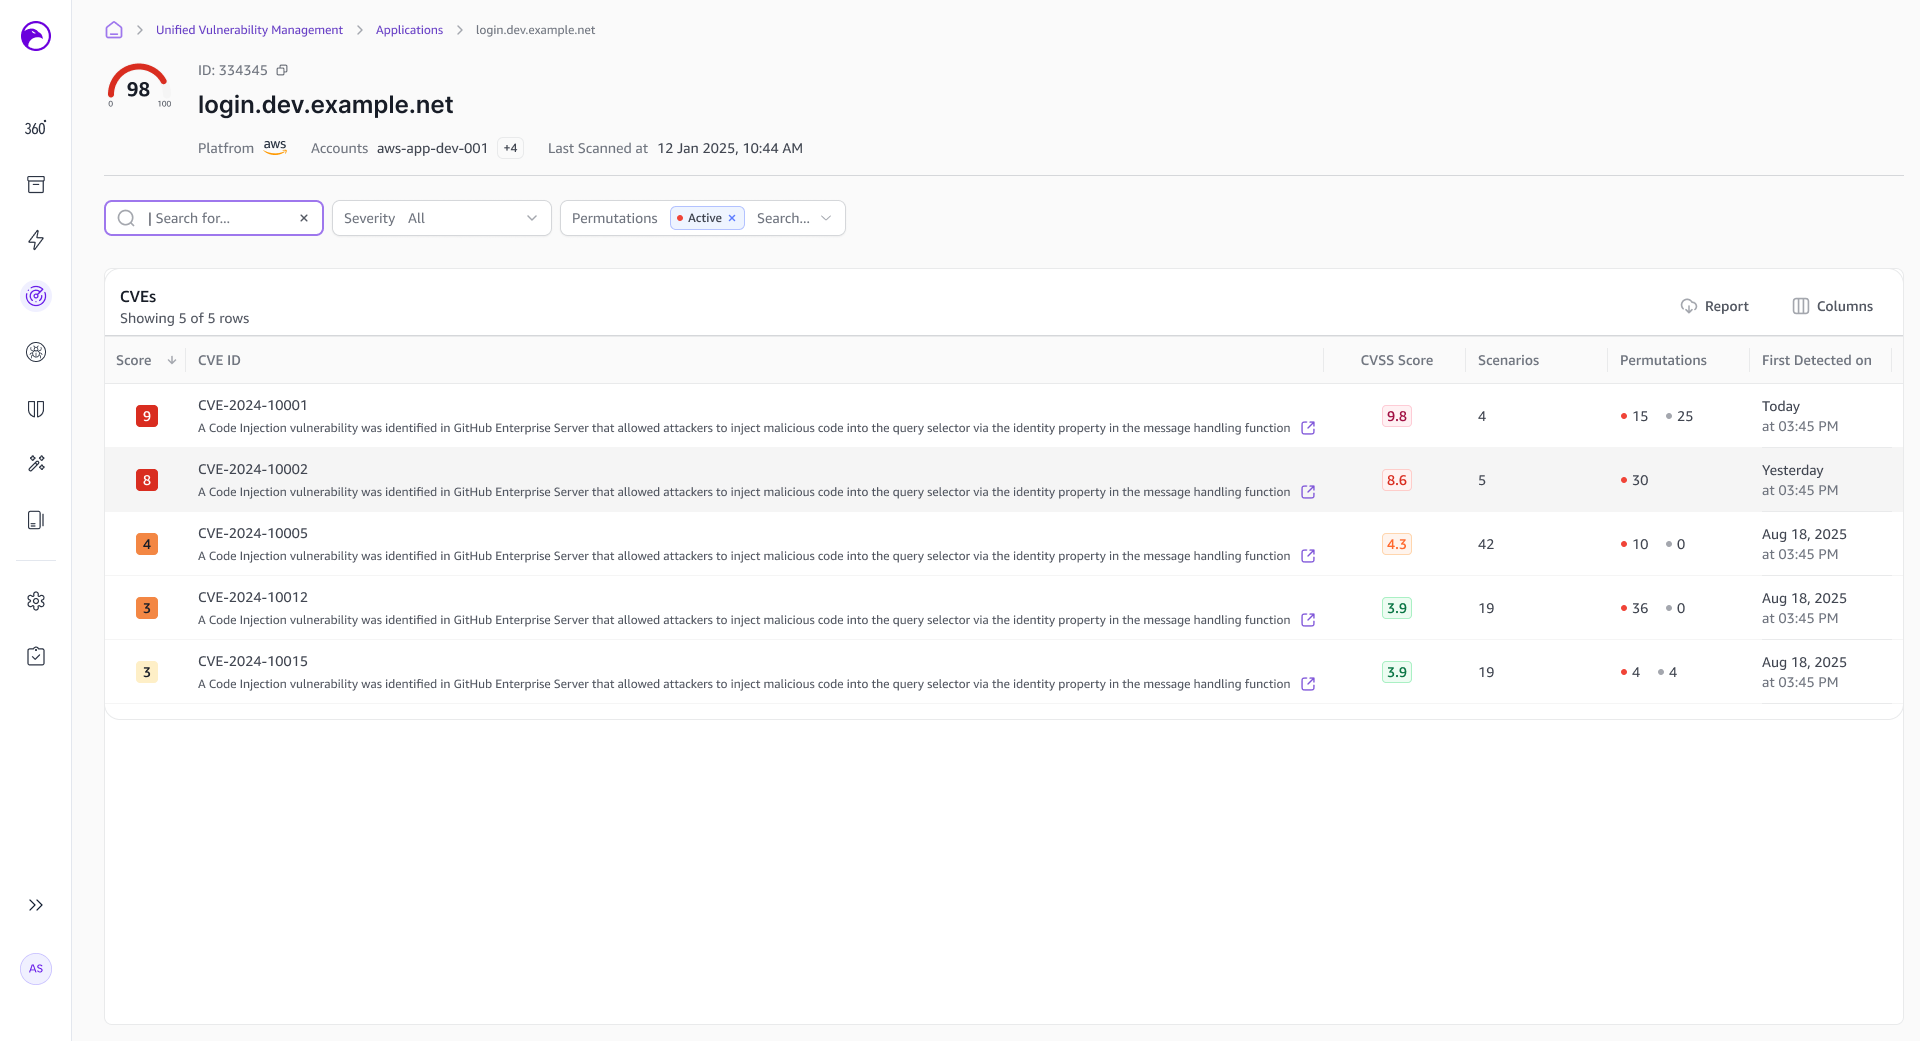Open the Columns chooser

pos(1832,306)
